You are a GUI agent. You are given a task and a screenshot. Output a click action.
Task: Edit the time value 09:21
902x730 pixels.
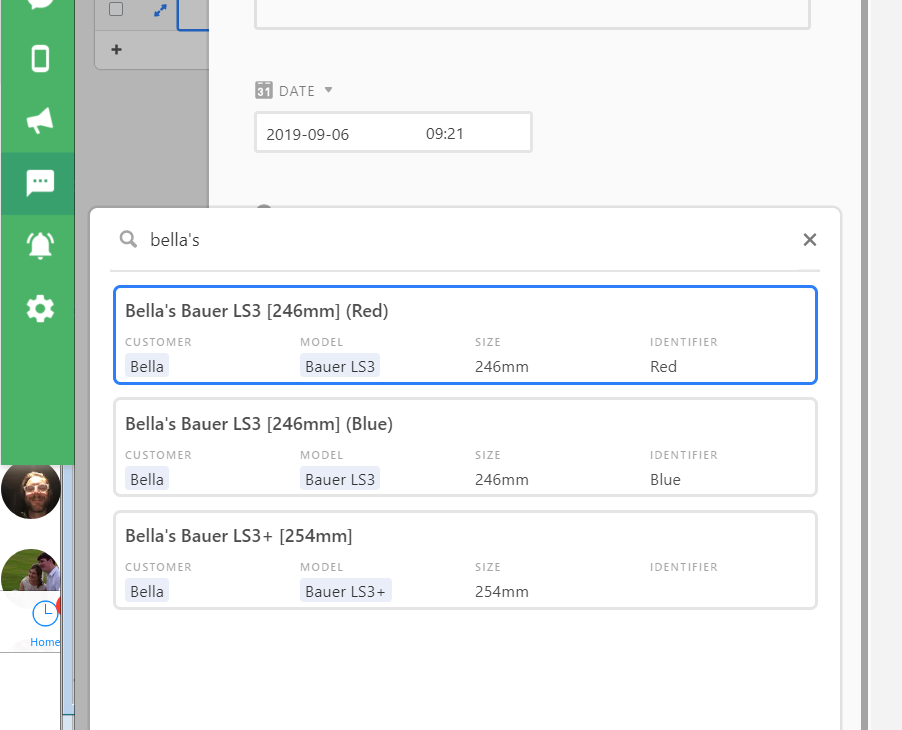pyautogui.click(x=445, y=133)
